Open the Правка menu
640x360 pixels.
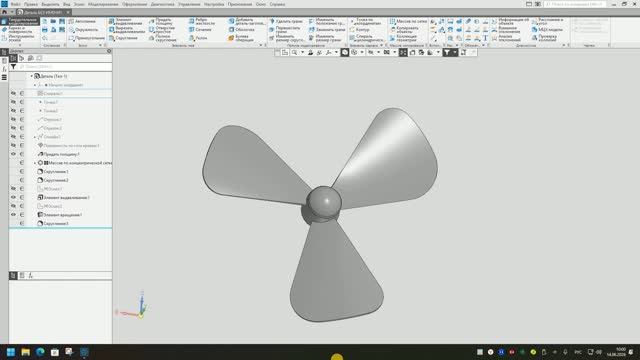tap(31, 4)
